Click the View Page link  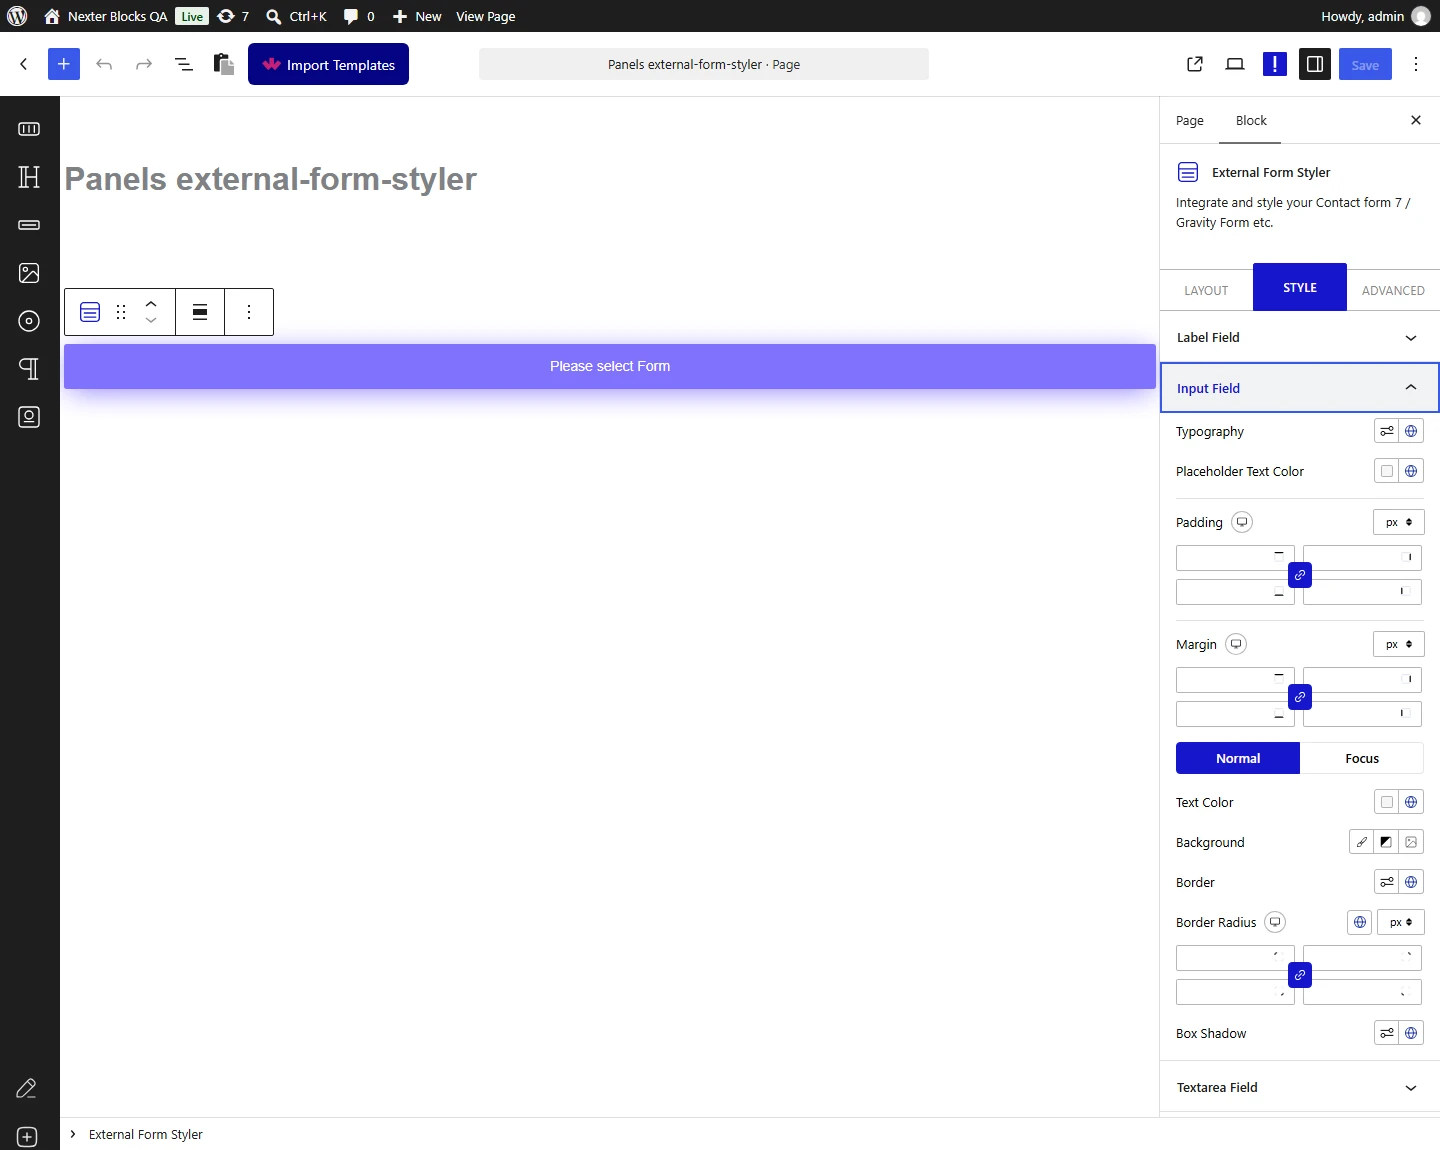click(486, 16)
